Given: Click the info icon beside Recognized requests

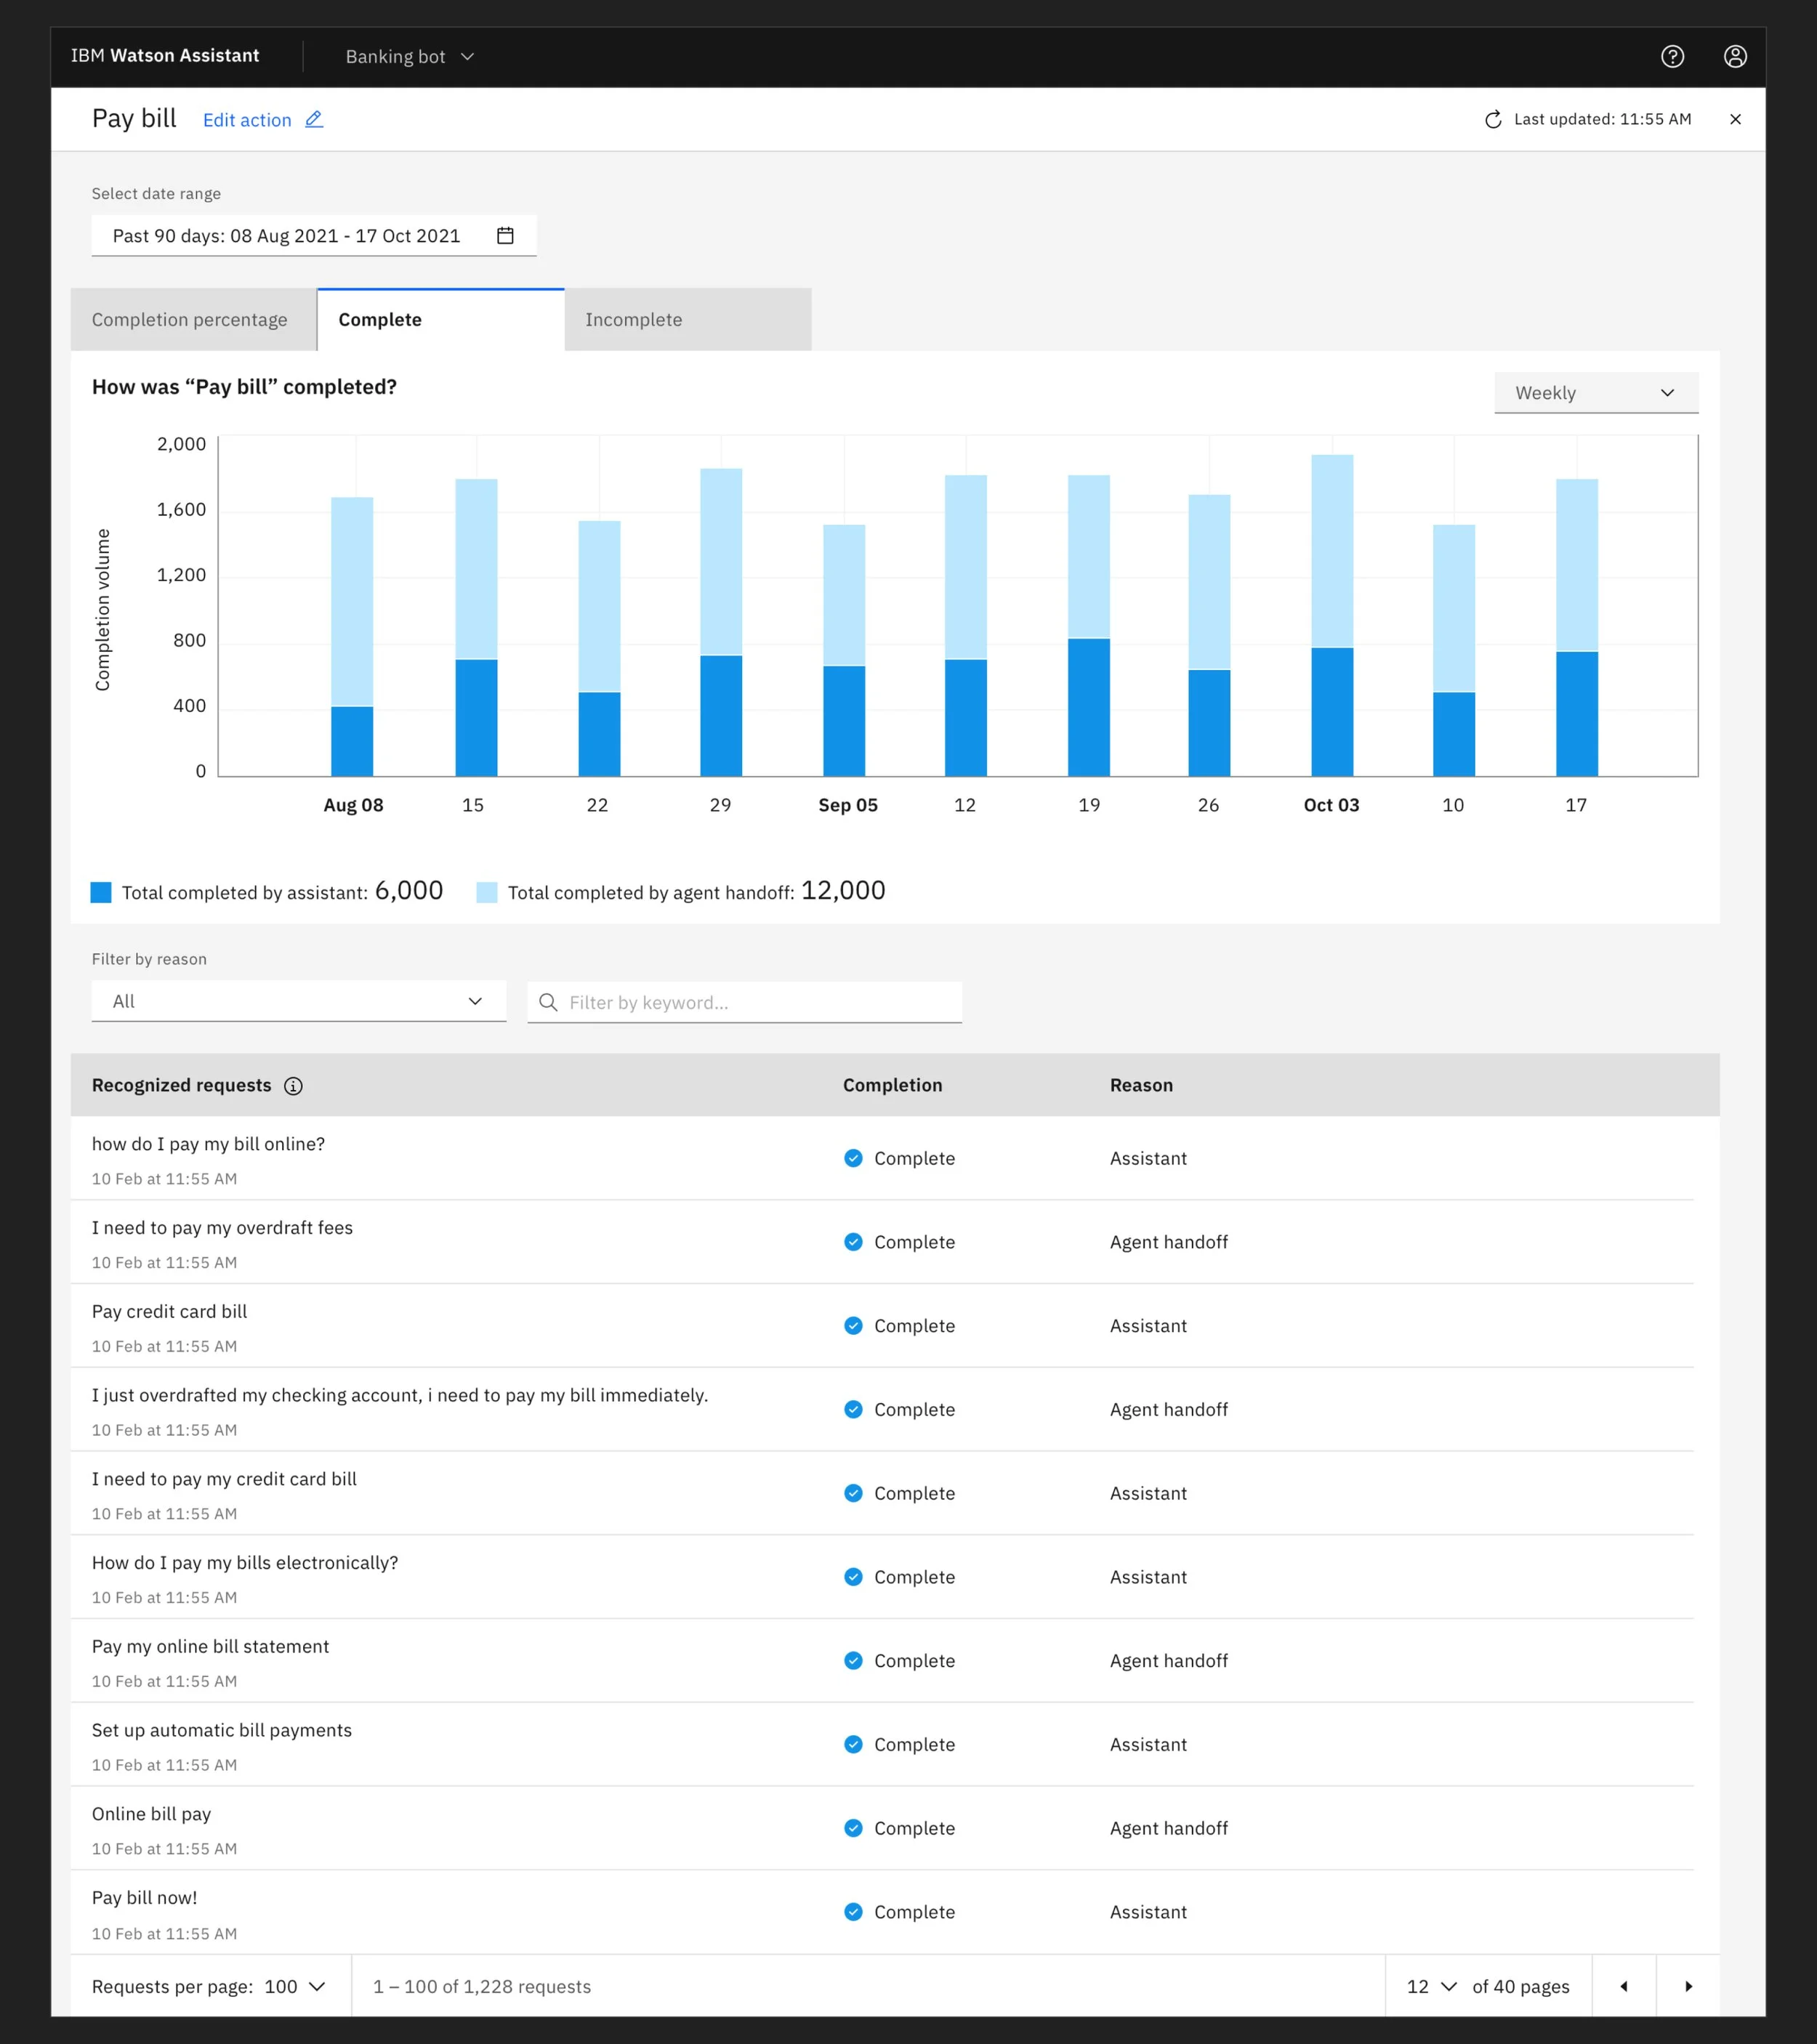Looking at the screenshot, I should coord(293,1086).
